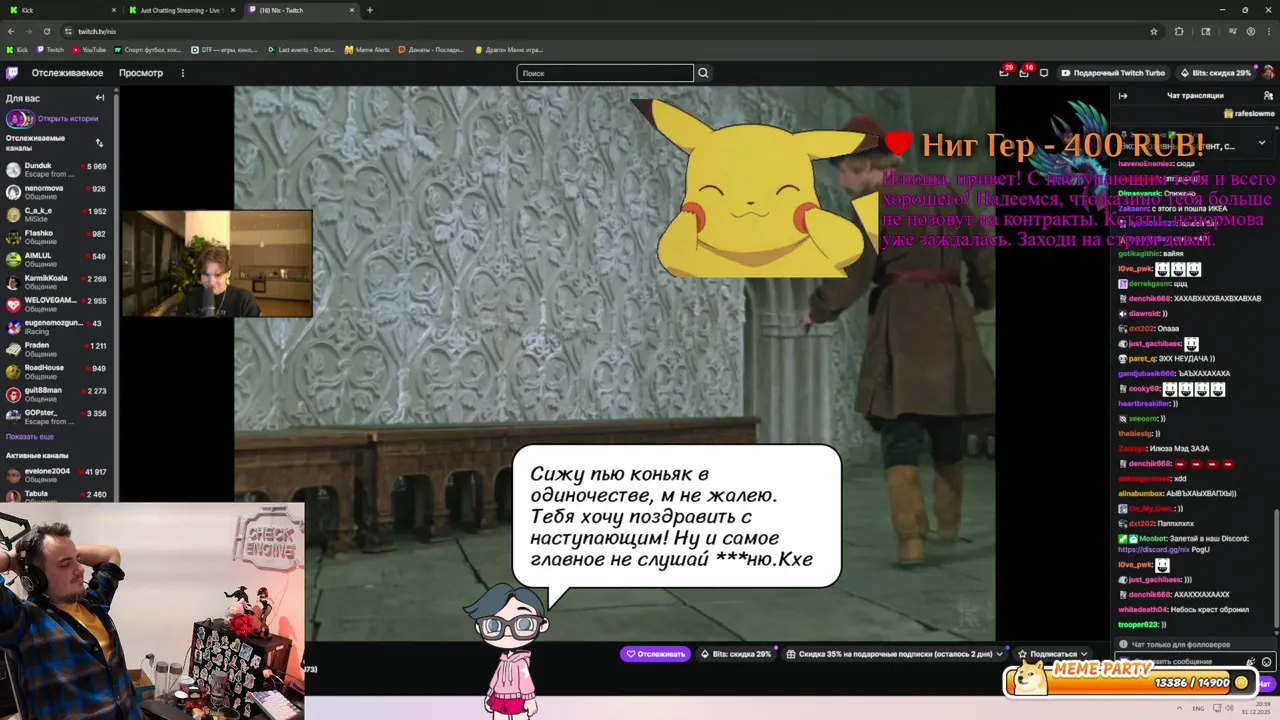
Task: Expand the pinned chat message chevron
Action: point(1261,143)
